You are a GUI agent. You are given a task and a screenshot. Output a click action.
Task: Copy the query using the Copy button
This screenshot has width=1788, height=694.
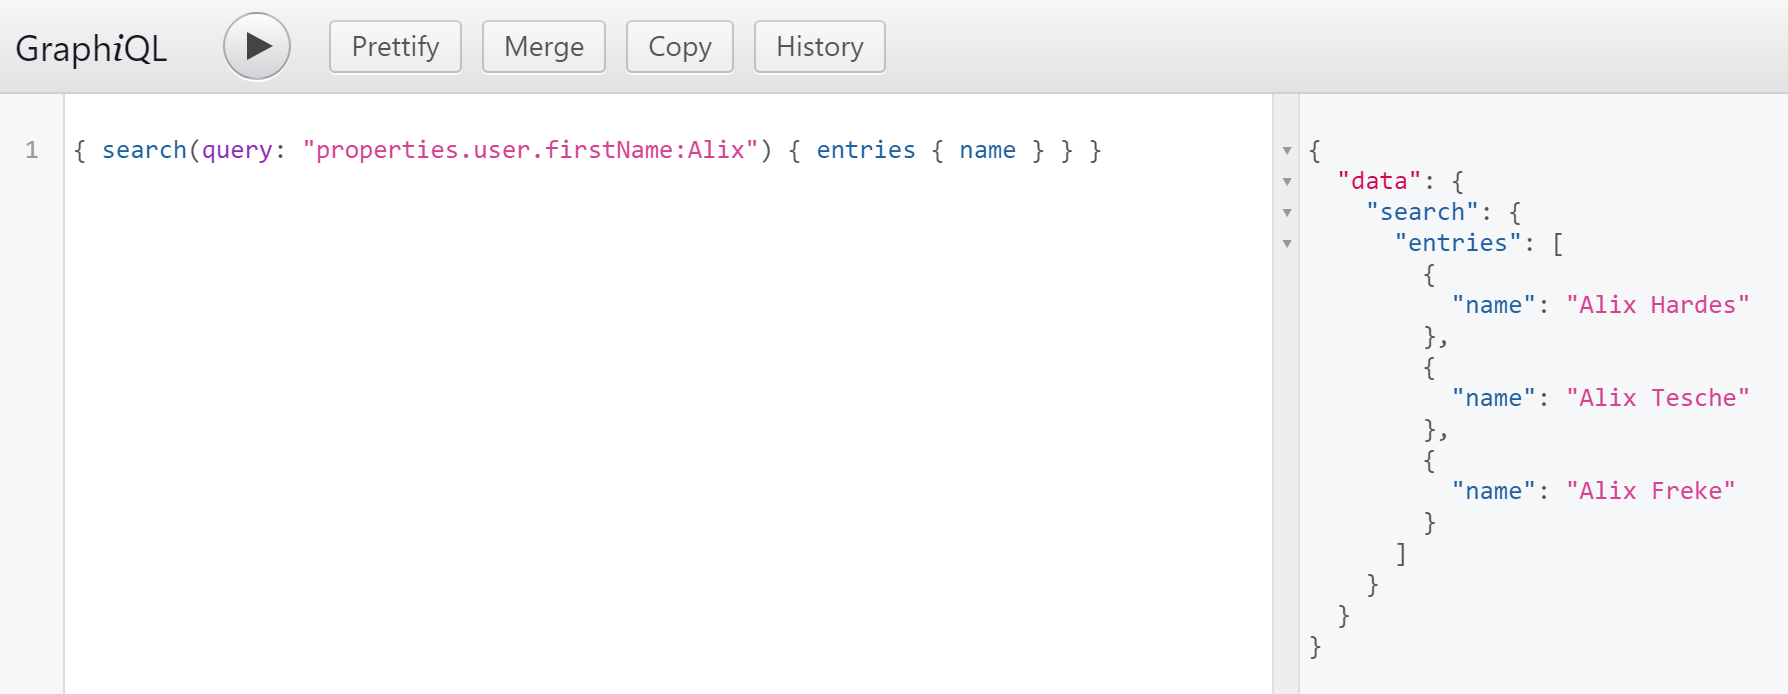679,47
